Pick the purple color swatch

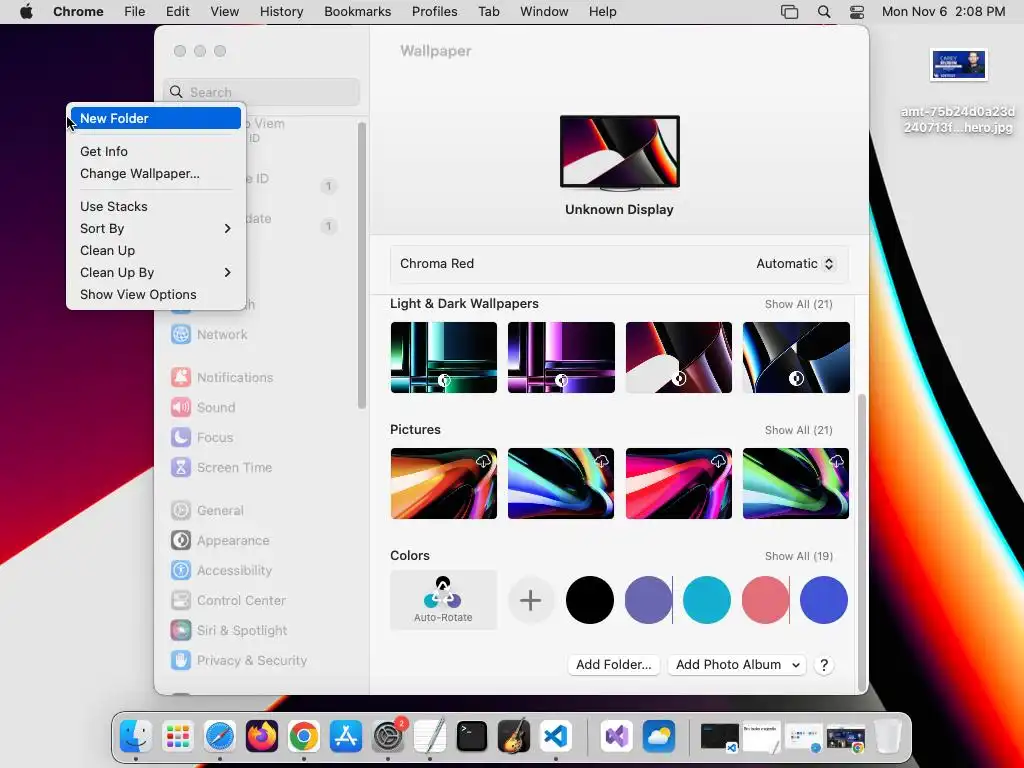648,600
